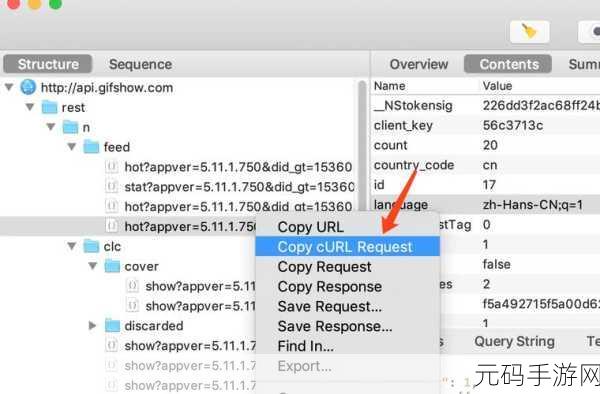Viewport: 600px width, 394px height.
Task: Click the globe icon for api.gifshow.com host
Action: click(28, 87)
